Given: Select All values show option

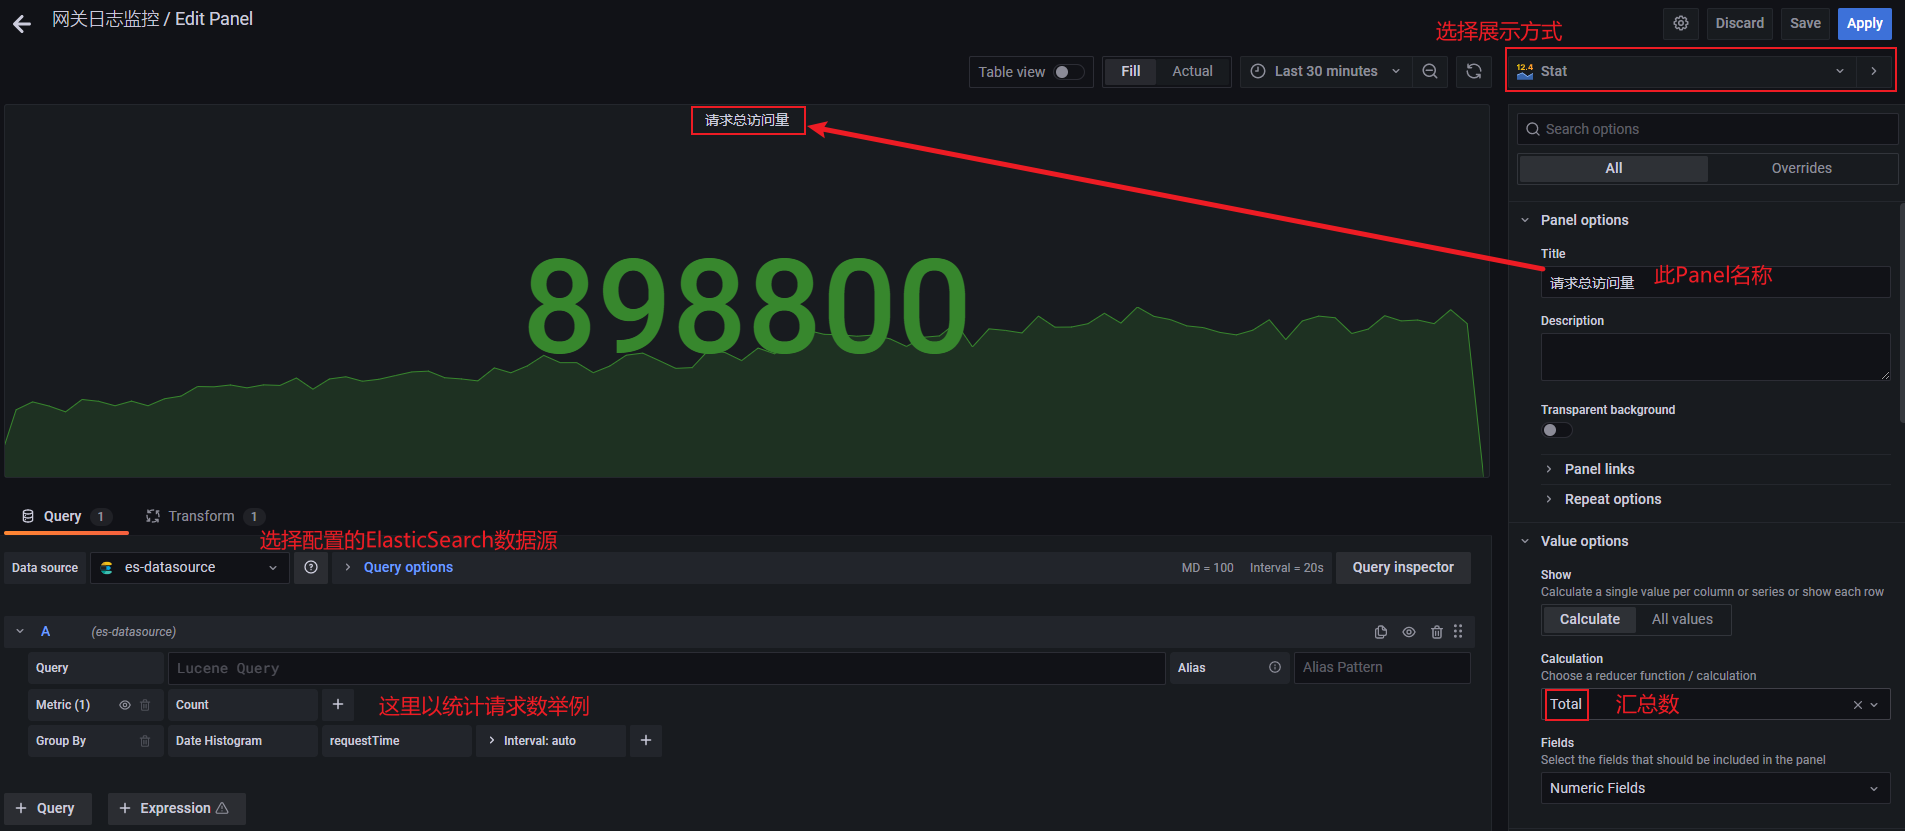Looking at the screenshot, I should 1682,619.
